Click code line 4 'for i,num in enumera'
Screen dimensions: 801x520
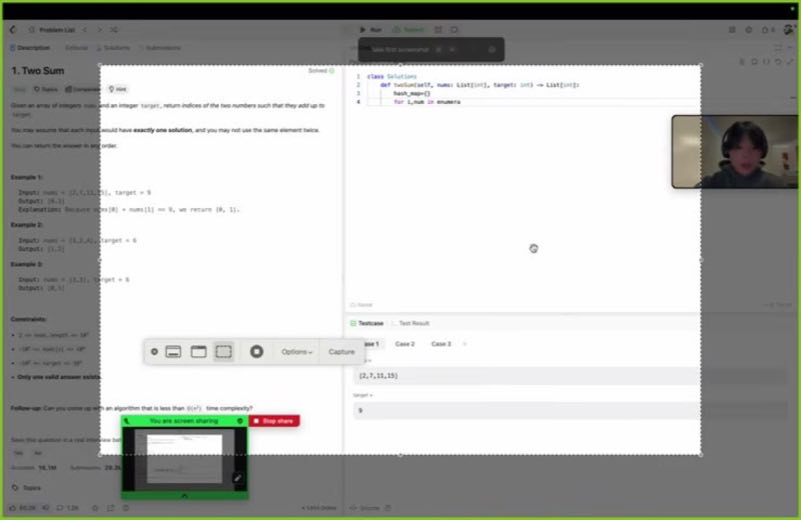click(427, 102)
